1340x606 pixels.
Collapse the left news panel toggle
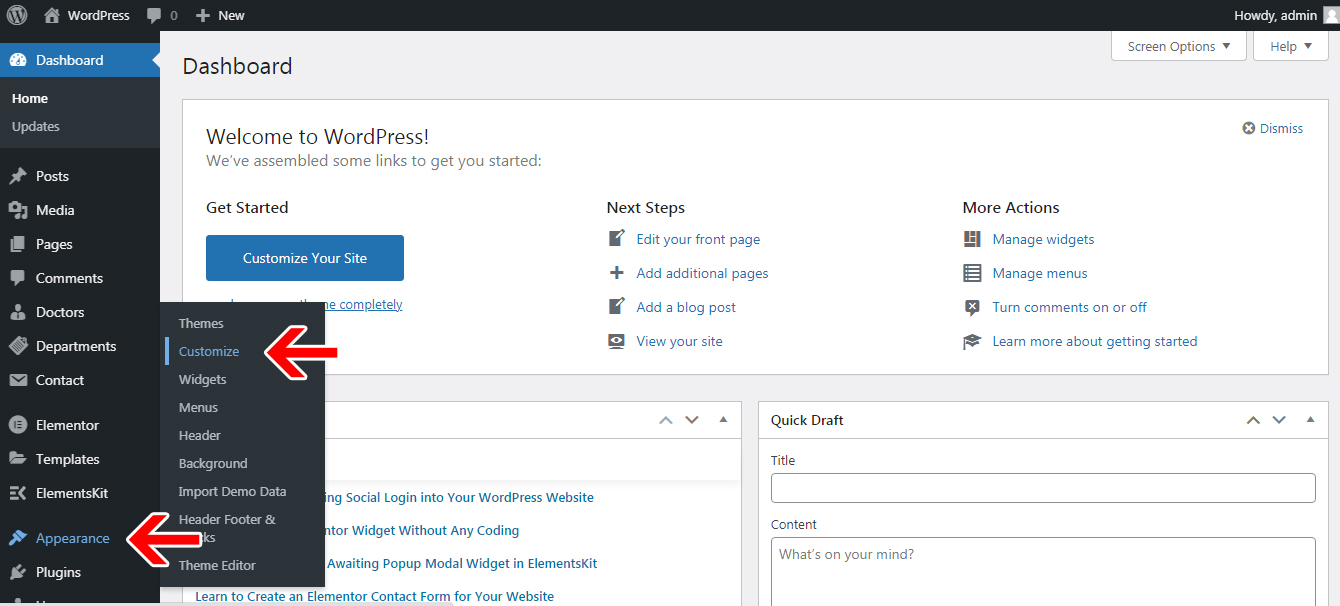(x=723, y=420)
